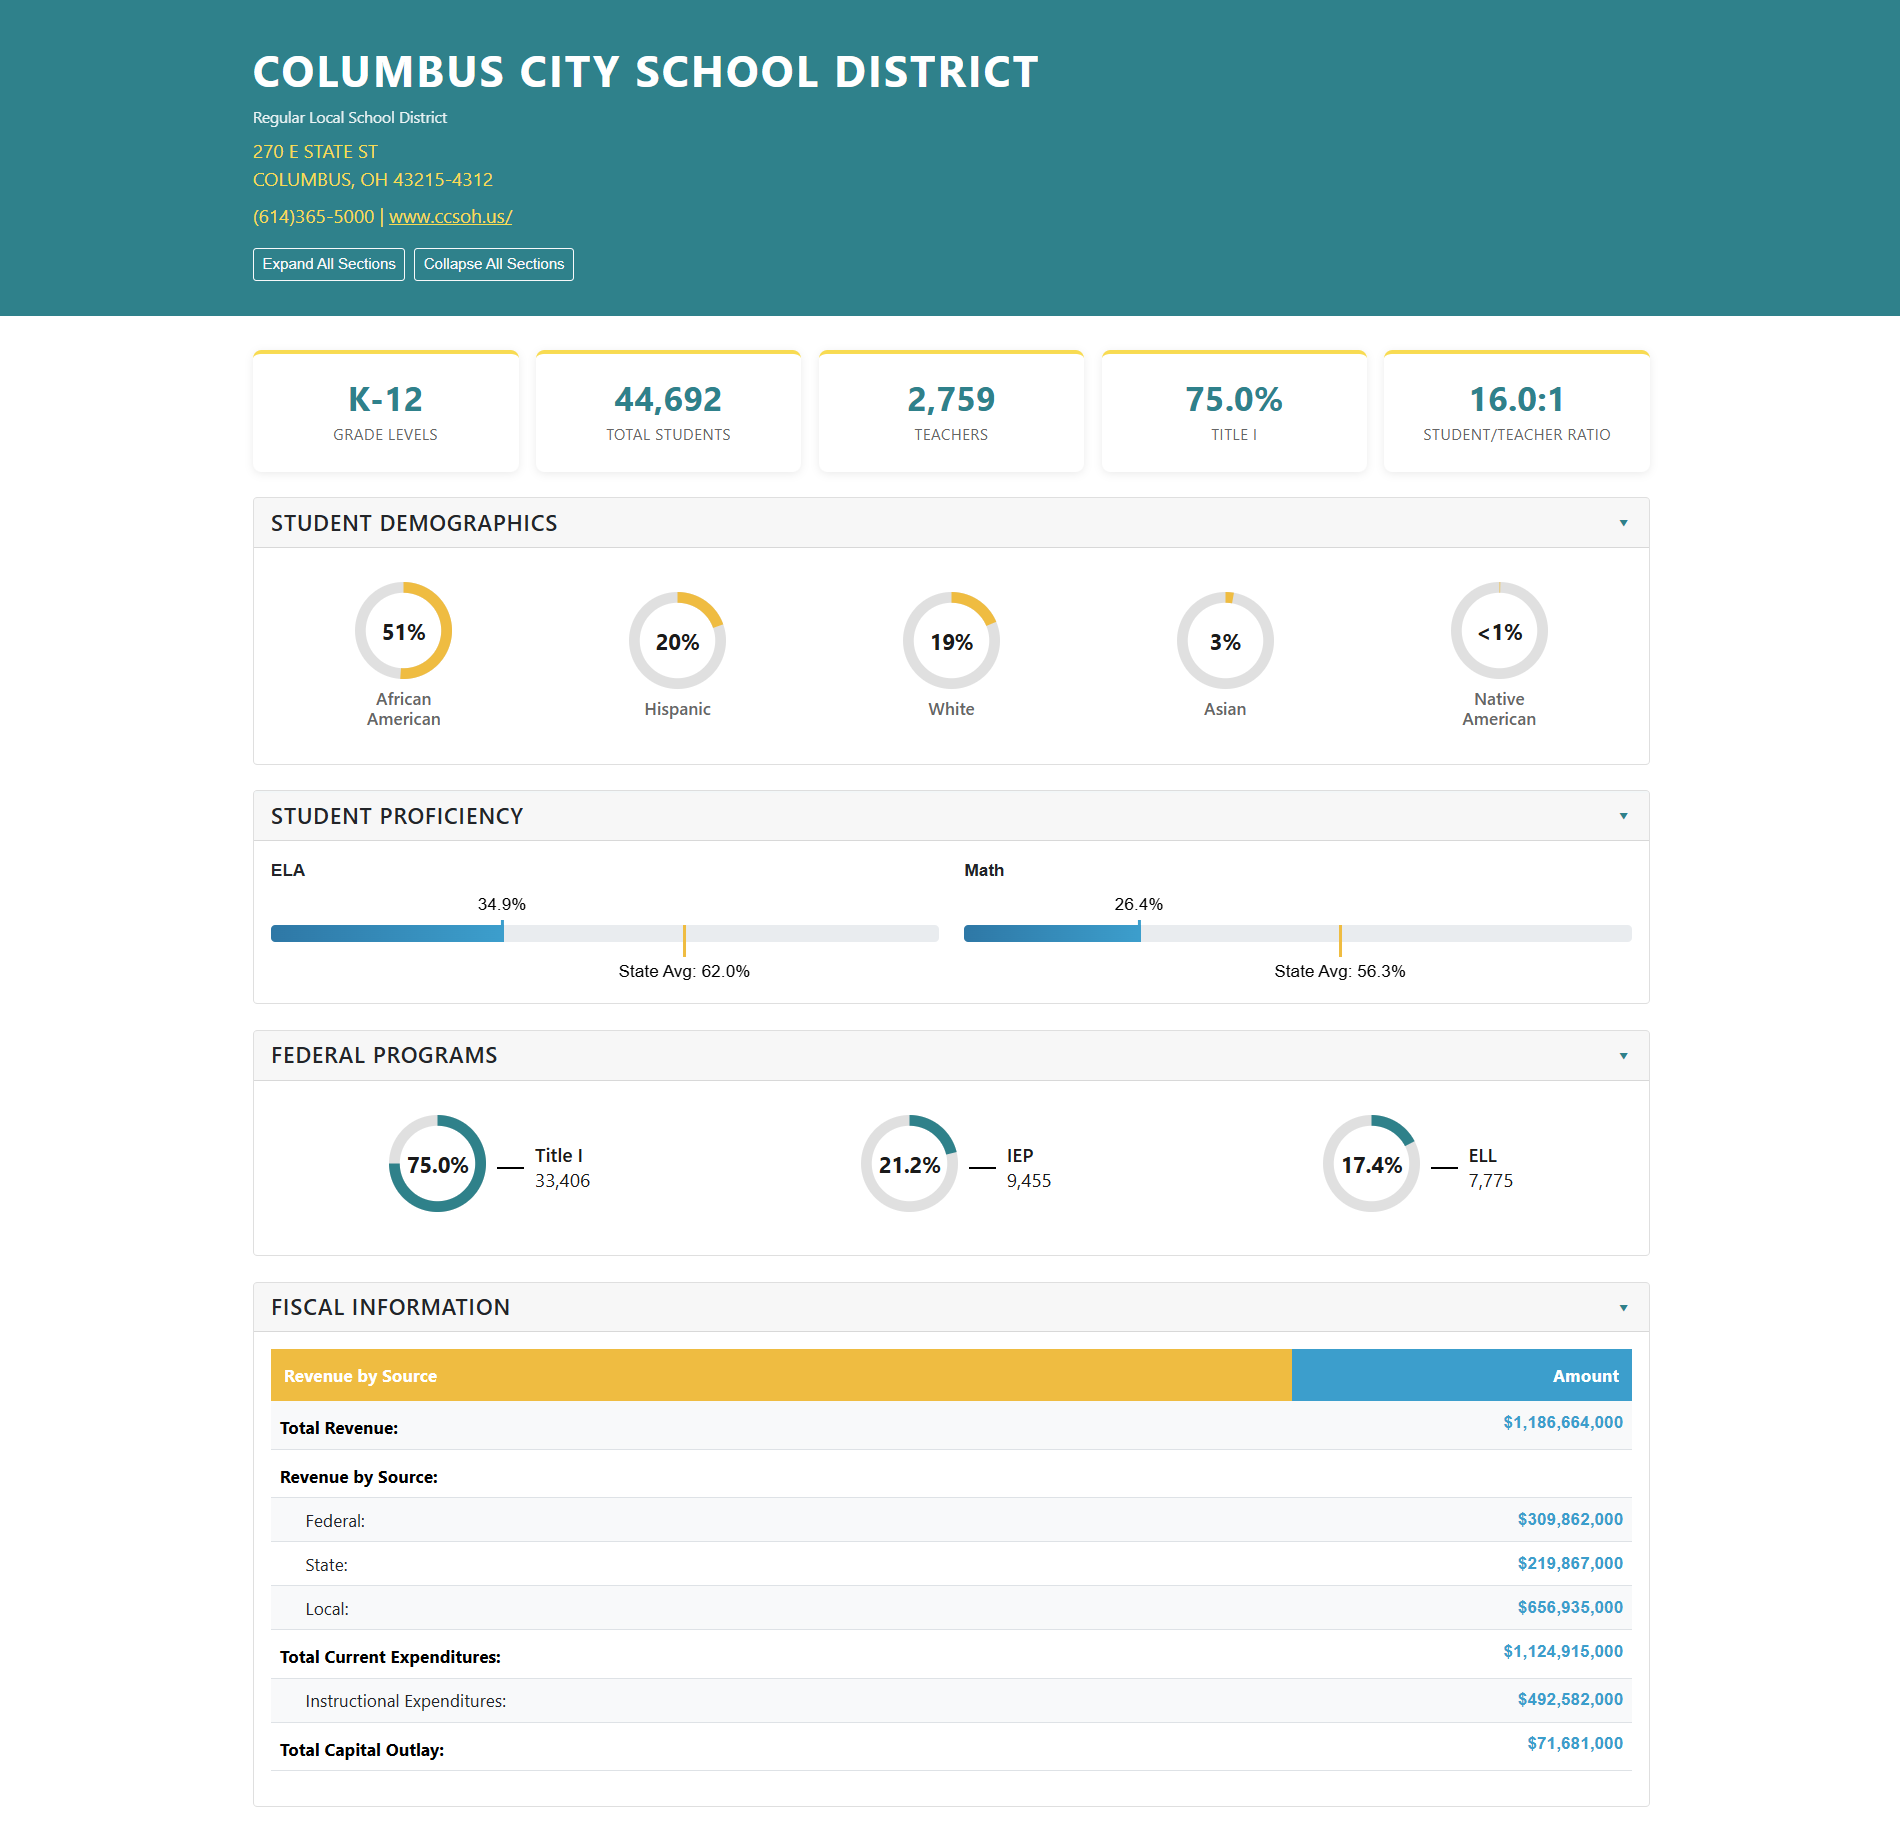Image resolution: width=1900 pixels, height=1828 pixels.
Task: Click the 270 E STATE ST address line
Action: pos(315,152)
